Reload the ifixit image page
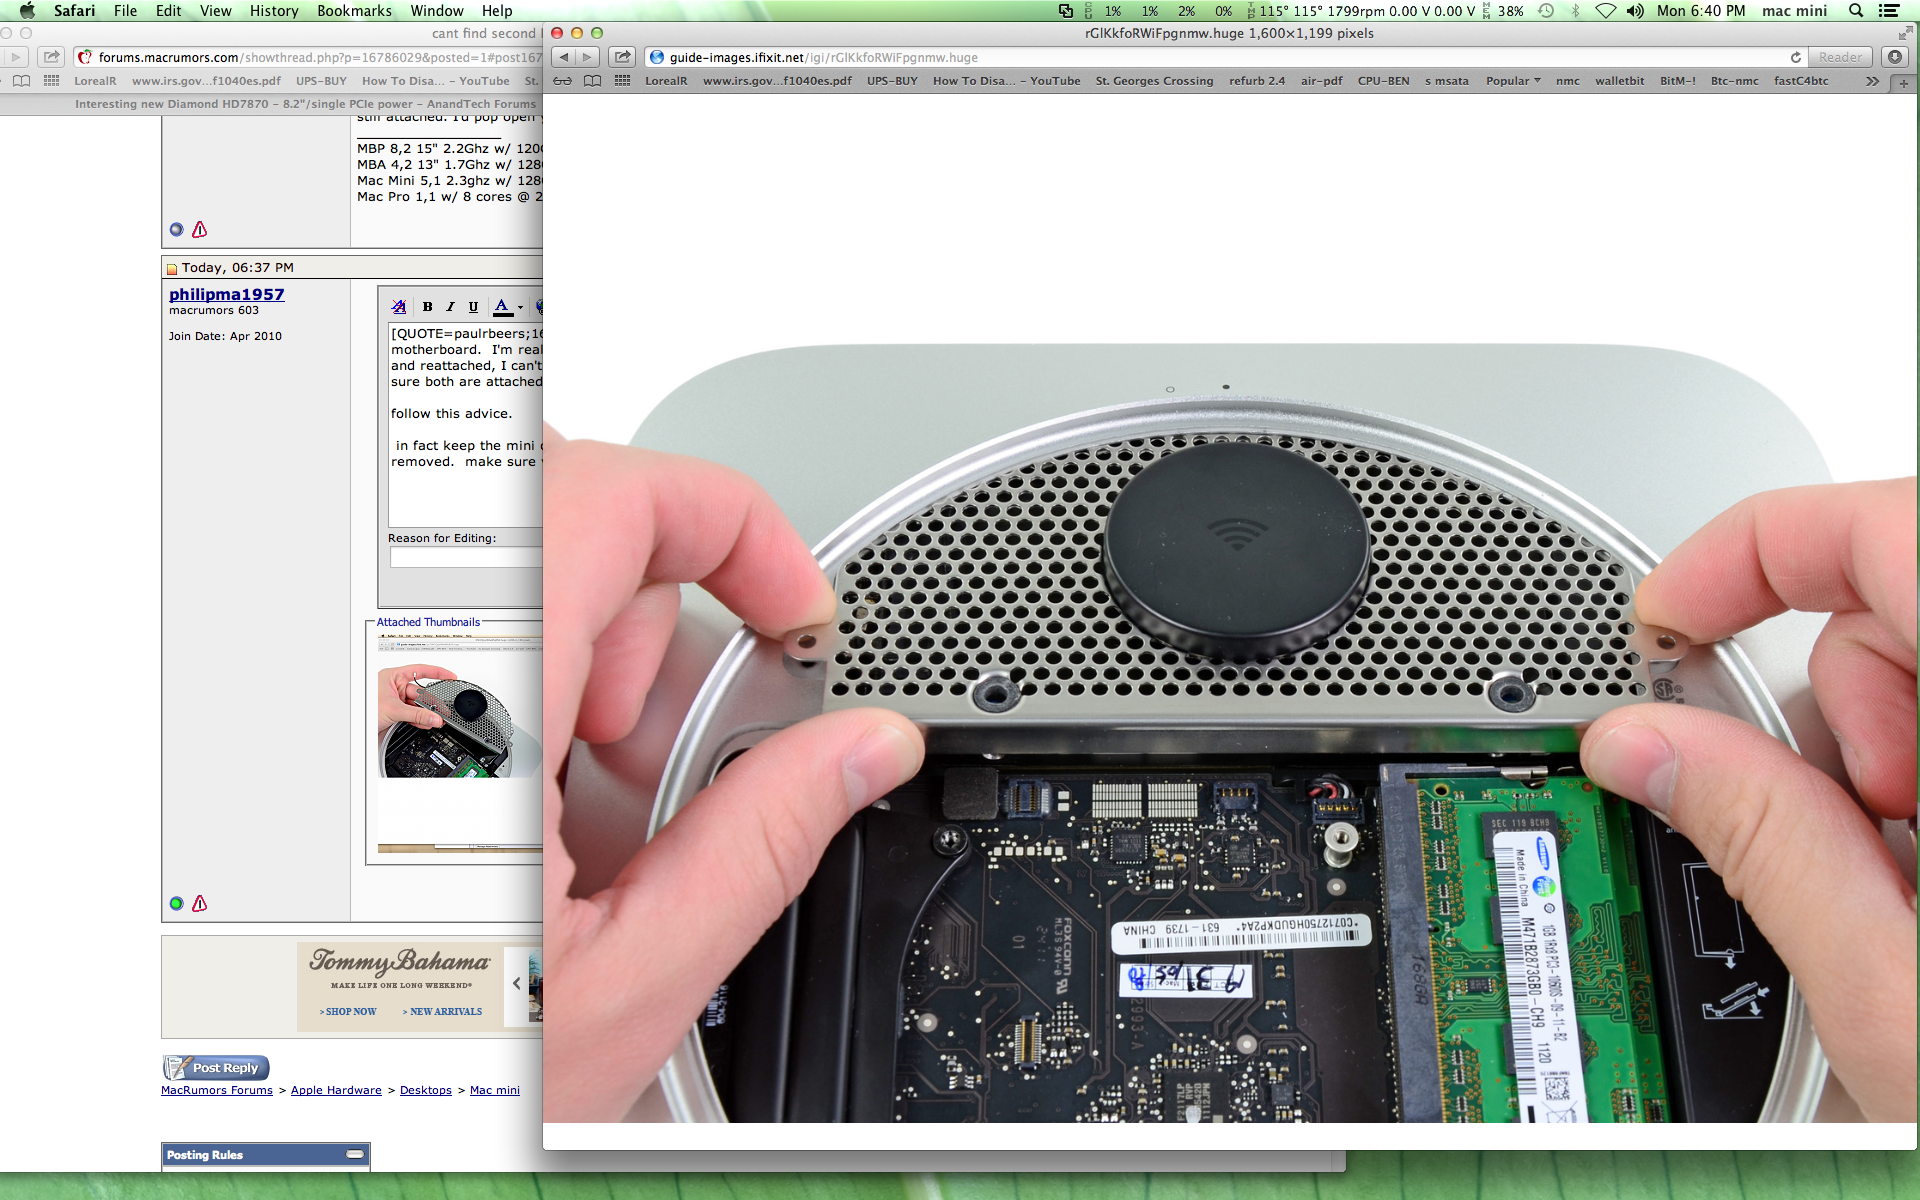 pyautogui.click(x=1795, y=57)
